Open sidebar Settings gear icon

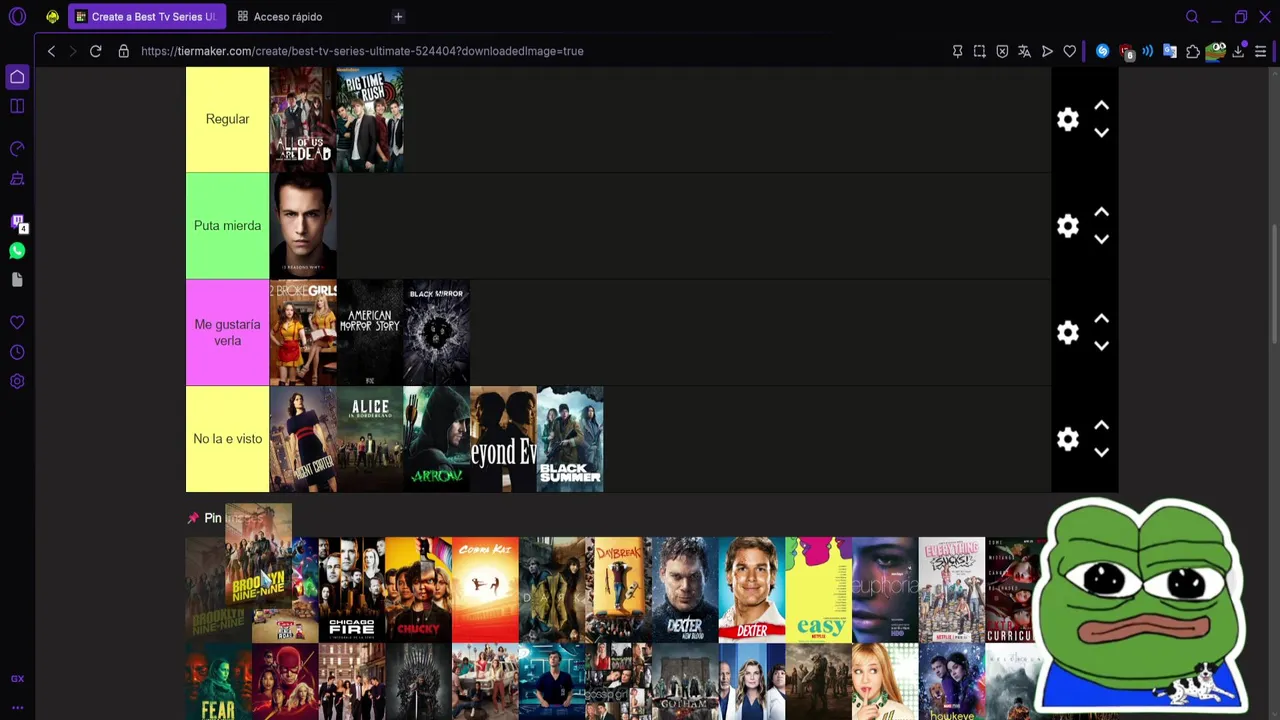[17, 381]
